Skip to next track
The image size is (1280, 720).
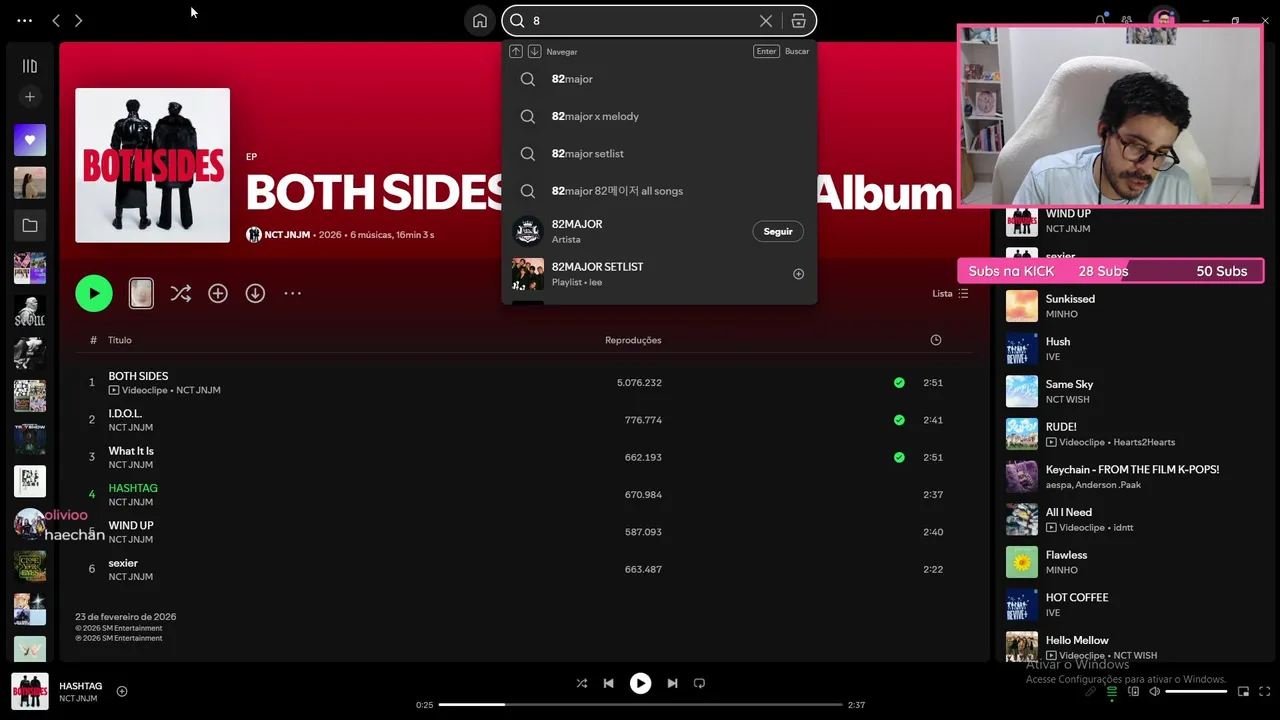pyautogui.click(x=672, y=683)
